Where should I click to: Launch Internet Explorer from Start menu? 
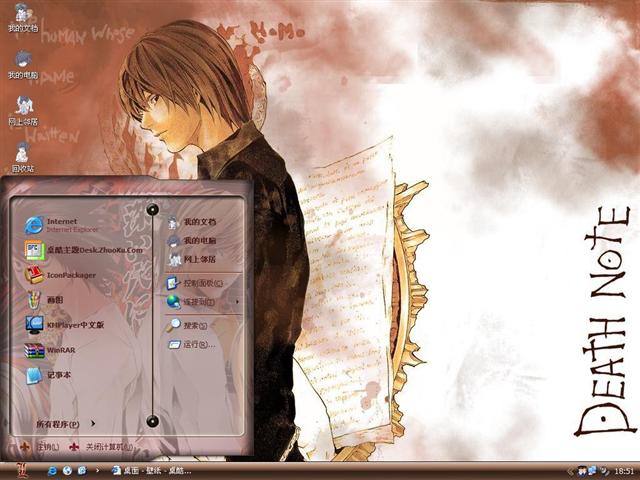(62, 225)
